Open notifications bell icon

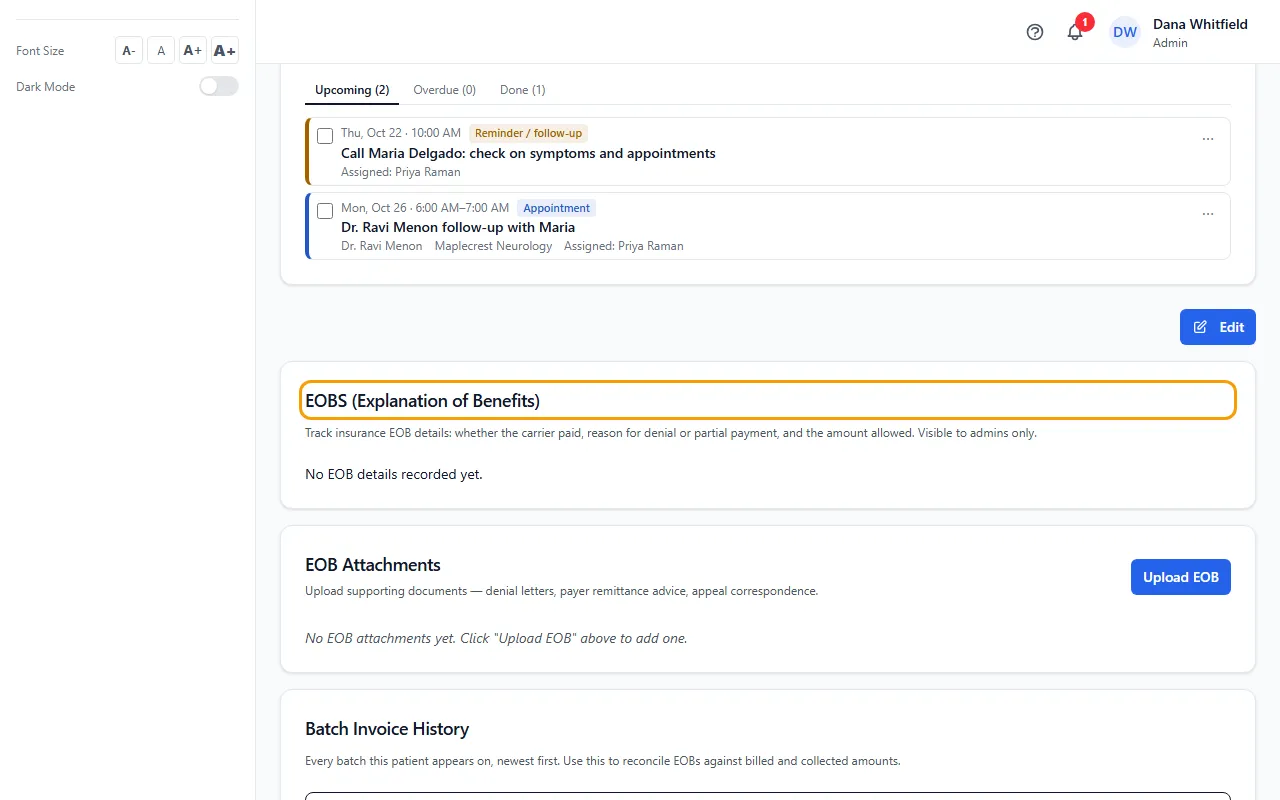coord(1075,32)
